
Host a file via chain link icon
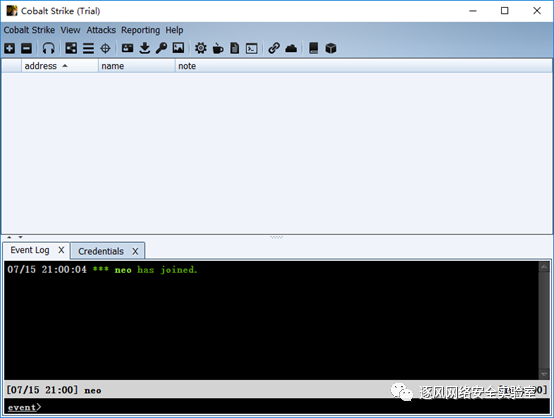click(x=274, y=48)
